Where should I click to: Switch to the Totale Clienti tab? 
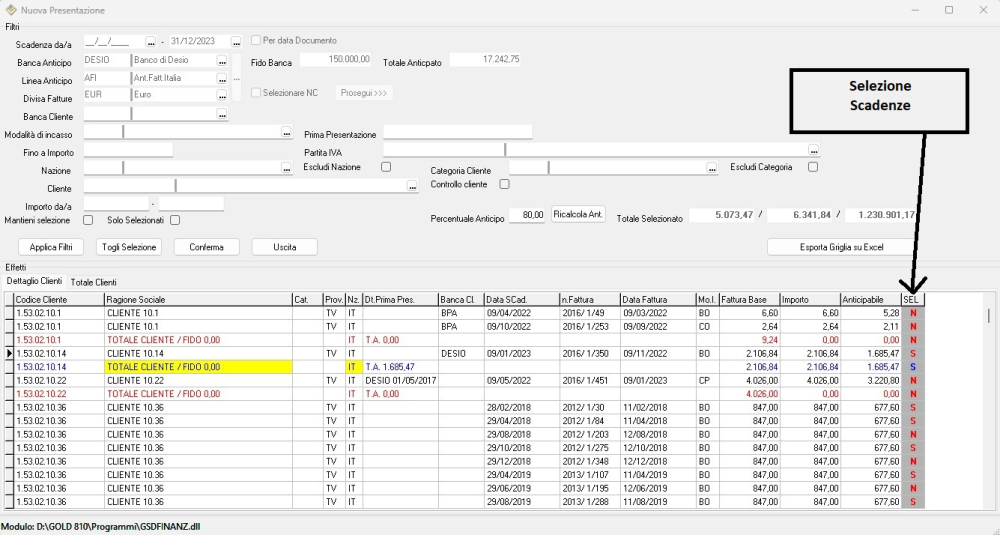pyautogui.click(x=93, y=282)
